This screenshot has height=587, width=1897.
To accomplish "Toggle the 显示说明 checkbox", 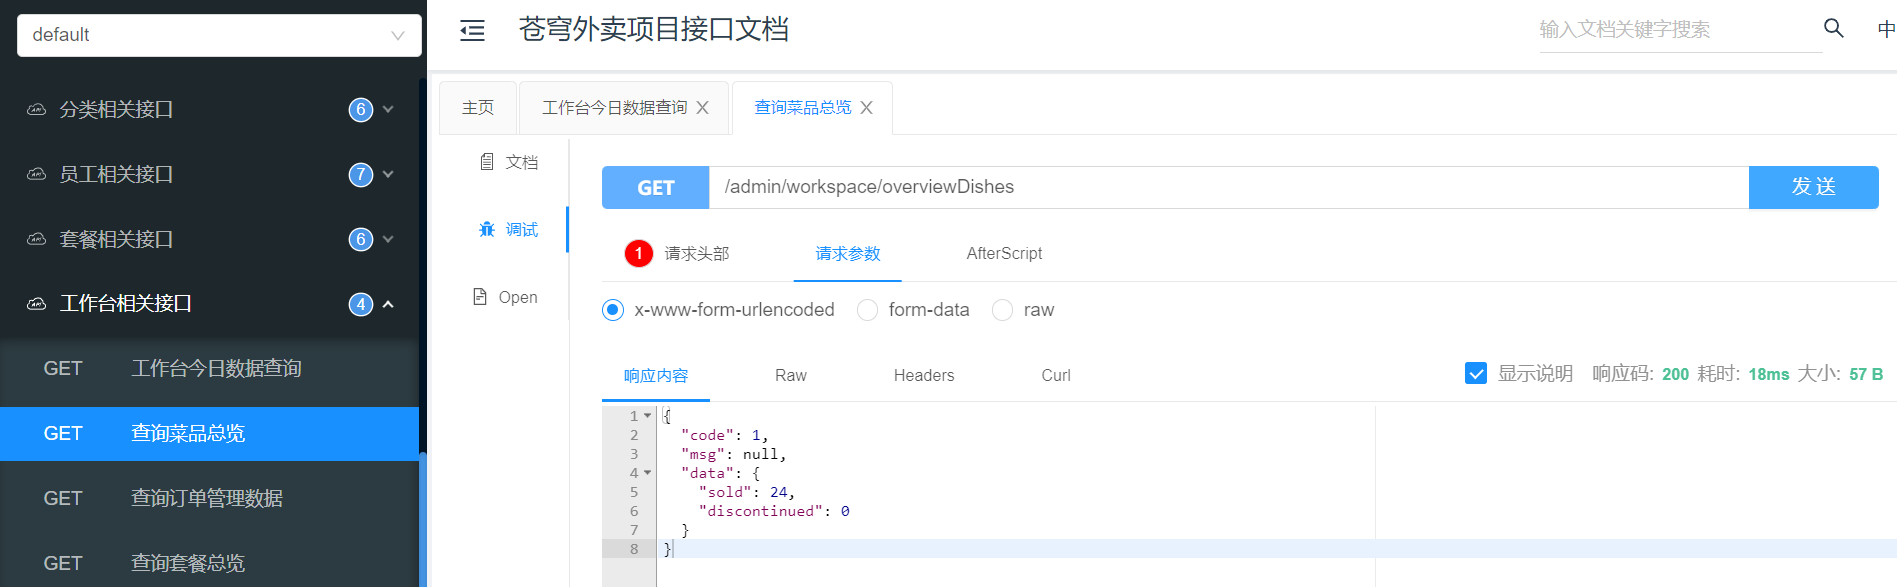I will [x=1475, y=374].
